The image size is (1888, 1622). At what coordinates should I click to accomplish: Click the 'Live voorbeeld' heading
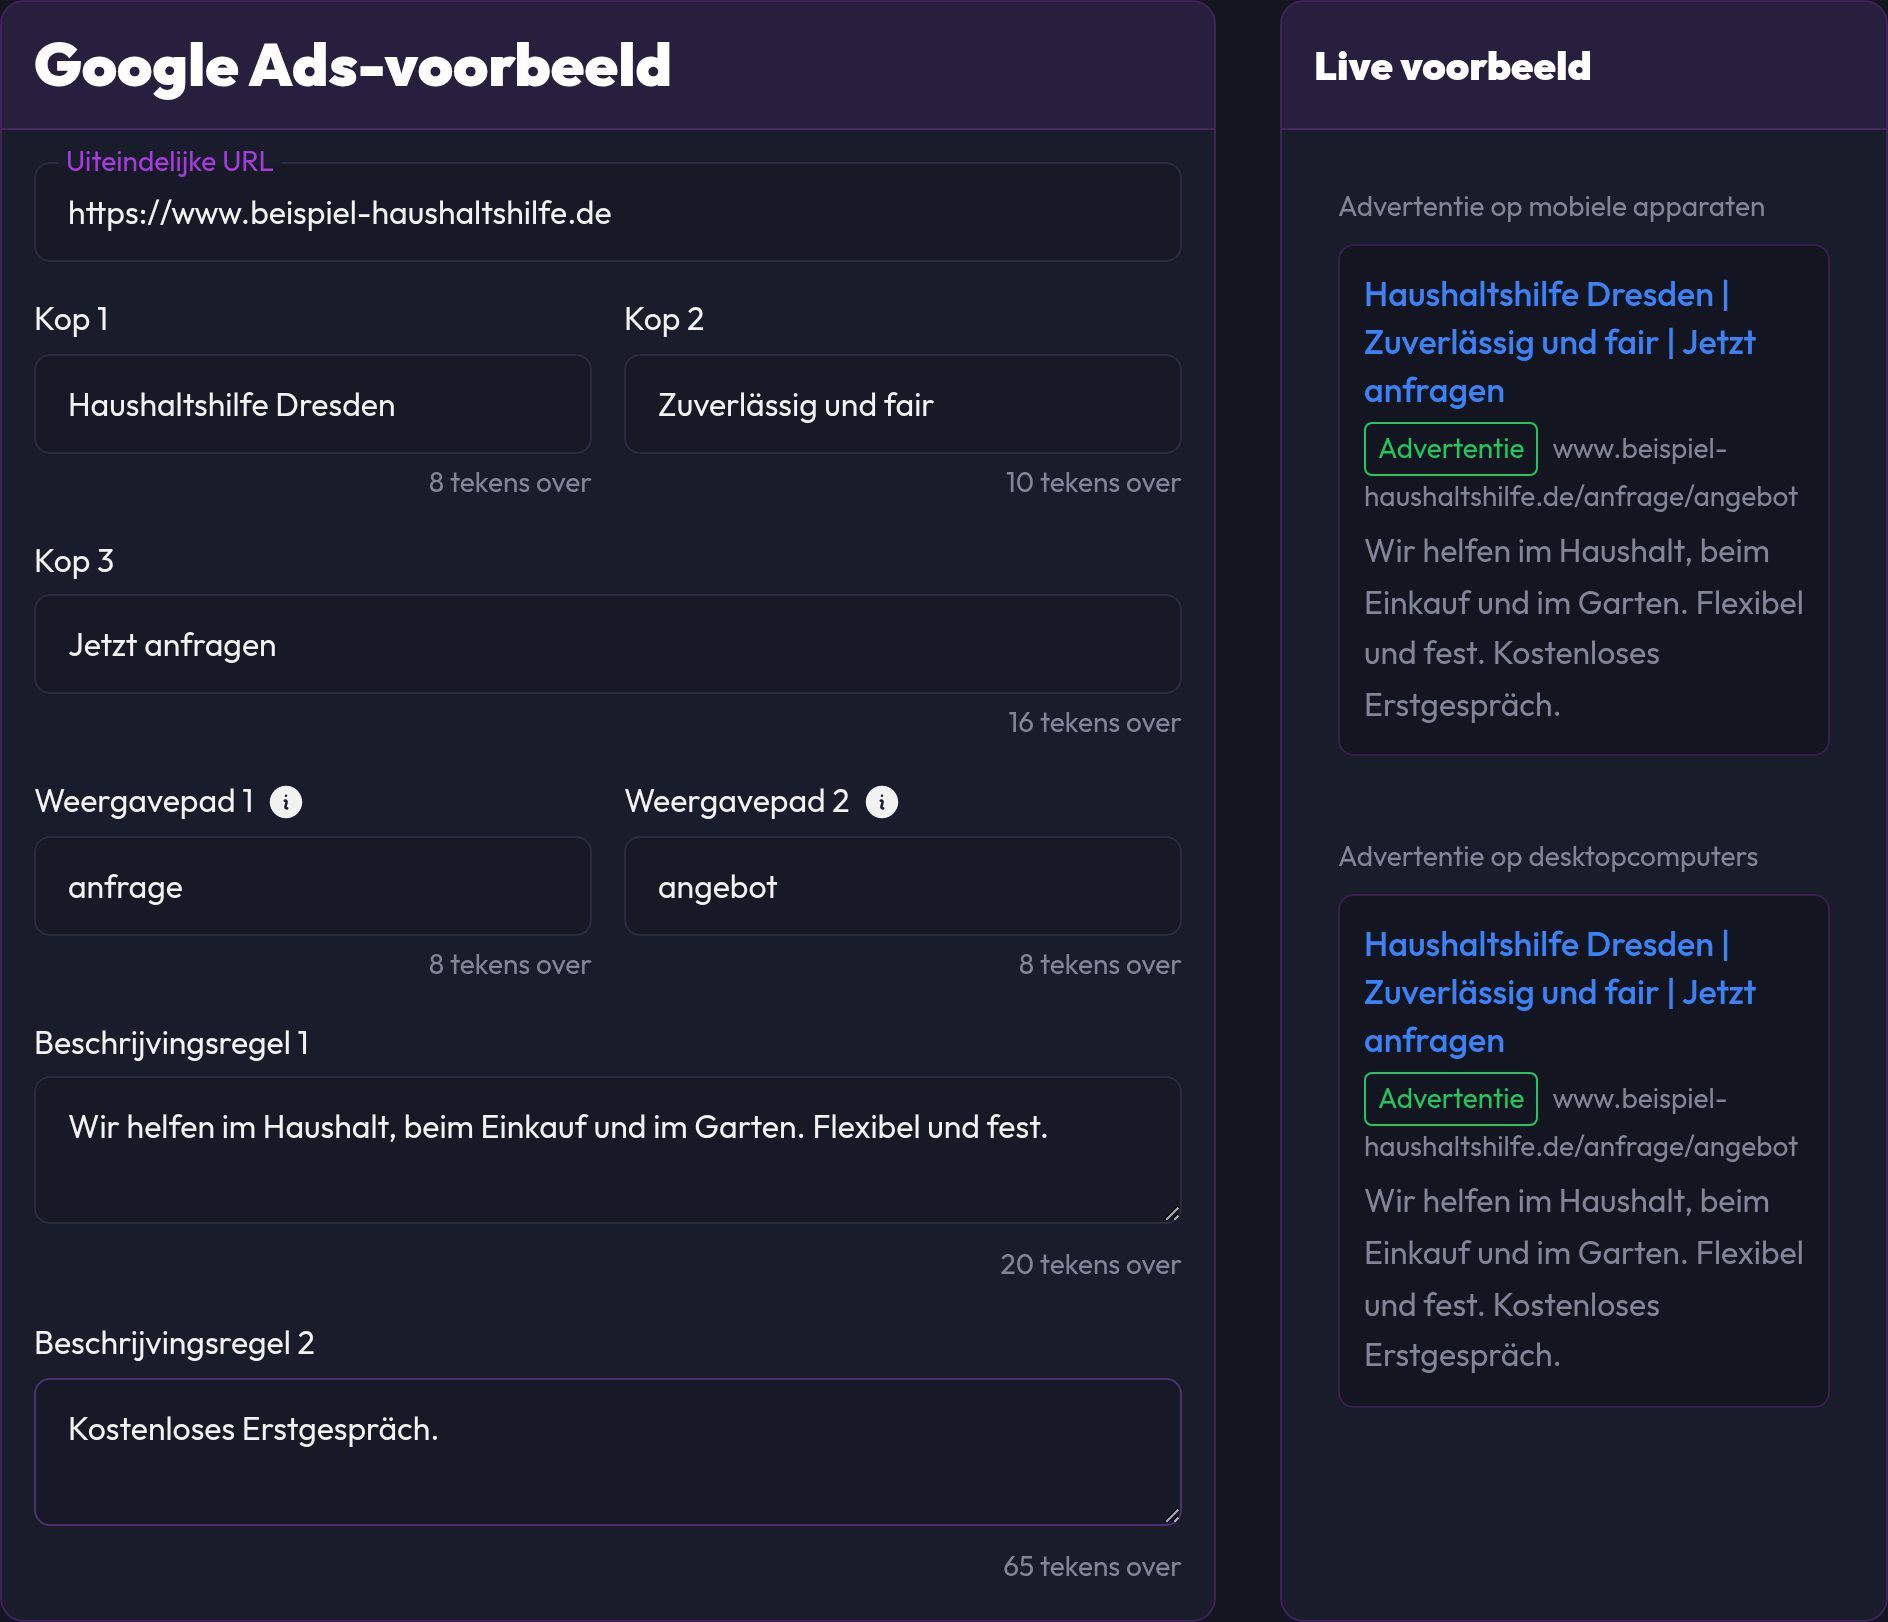pyautogui.click(x=1452, y=67)
